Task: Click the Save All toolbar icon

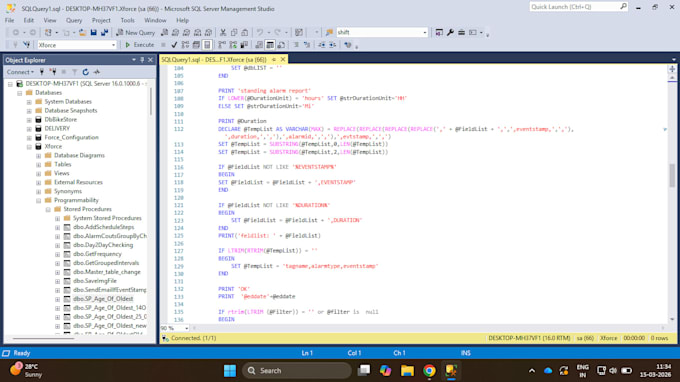Action: coord(105,33)
